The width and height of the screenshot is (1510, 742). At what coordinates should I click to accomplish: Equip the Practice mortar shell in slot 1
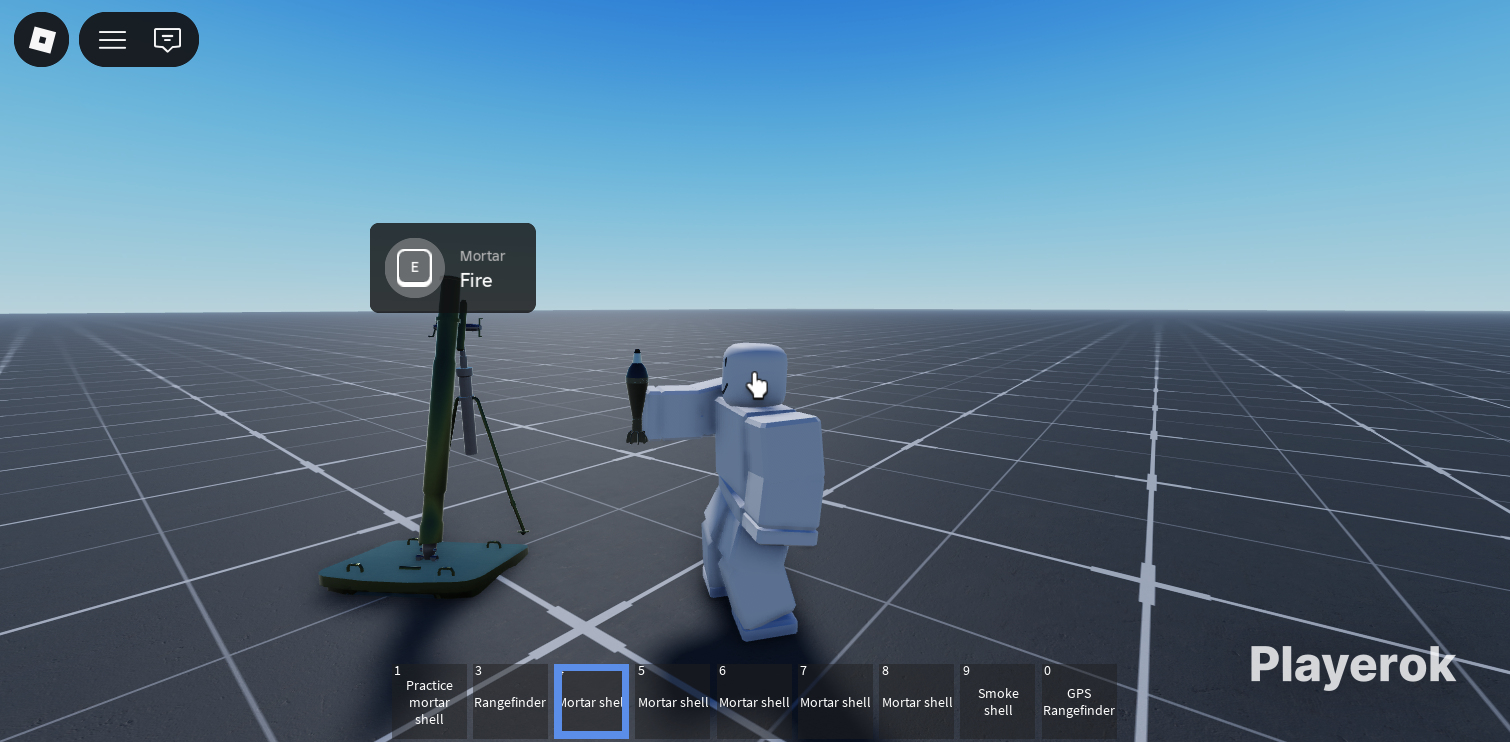pos(429,702)
